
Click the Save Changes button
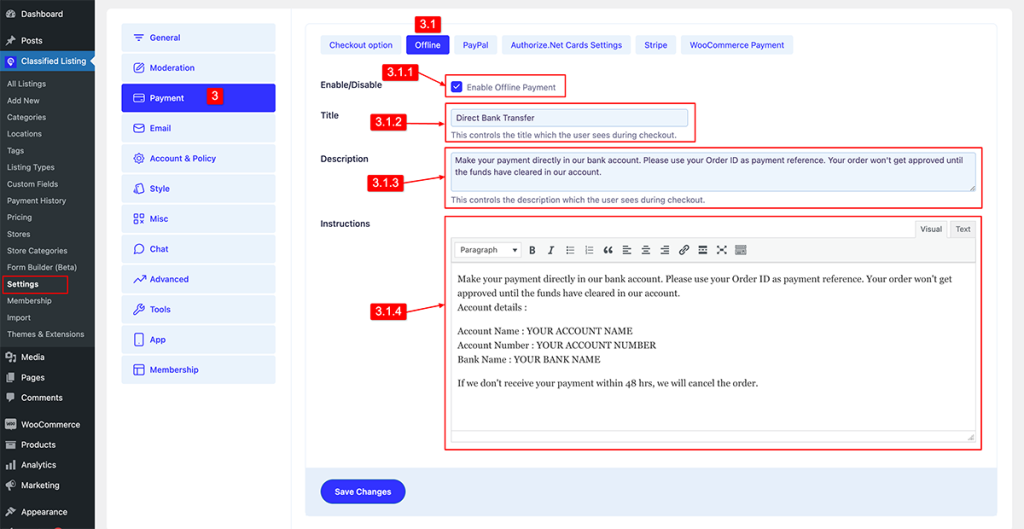[362, 492]
